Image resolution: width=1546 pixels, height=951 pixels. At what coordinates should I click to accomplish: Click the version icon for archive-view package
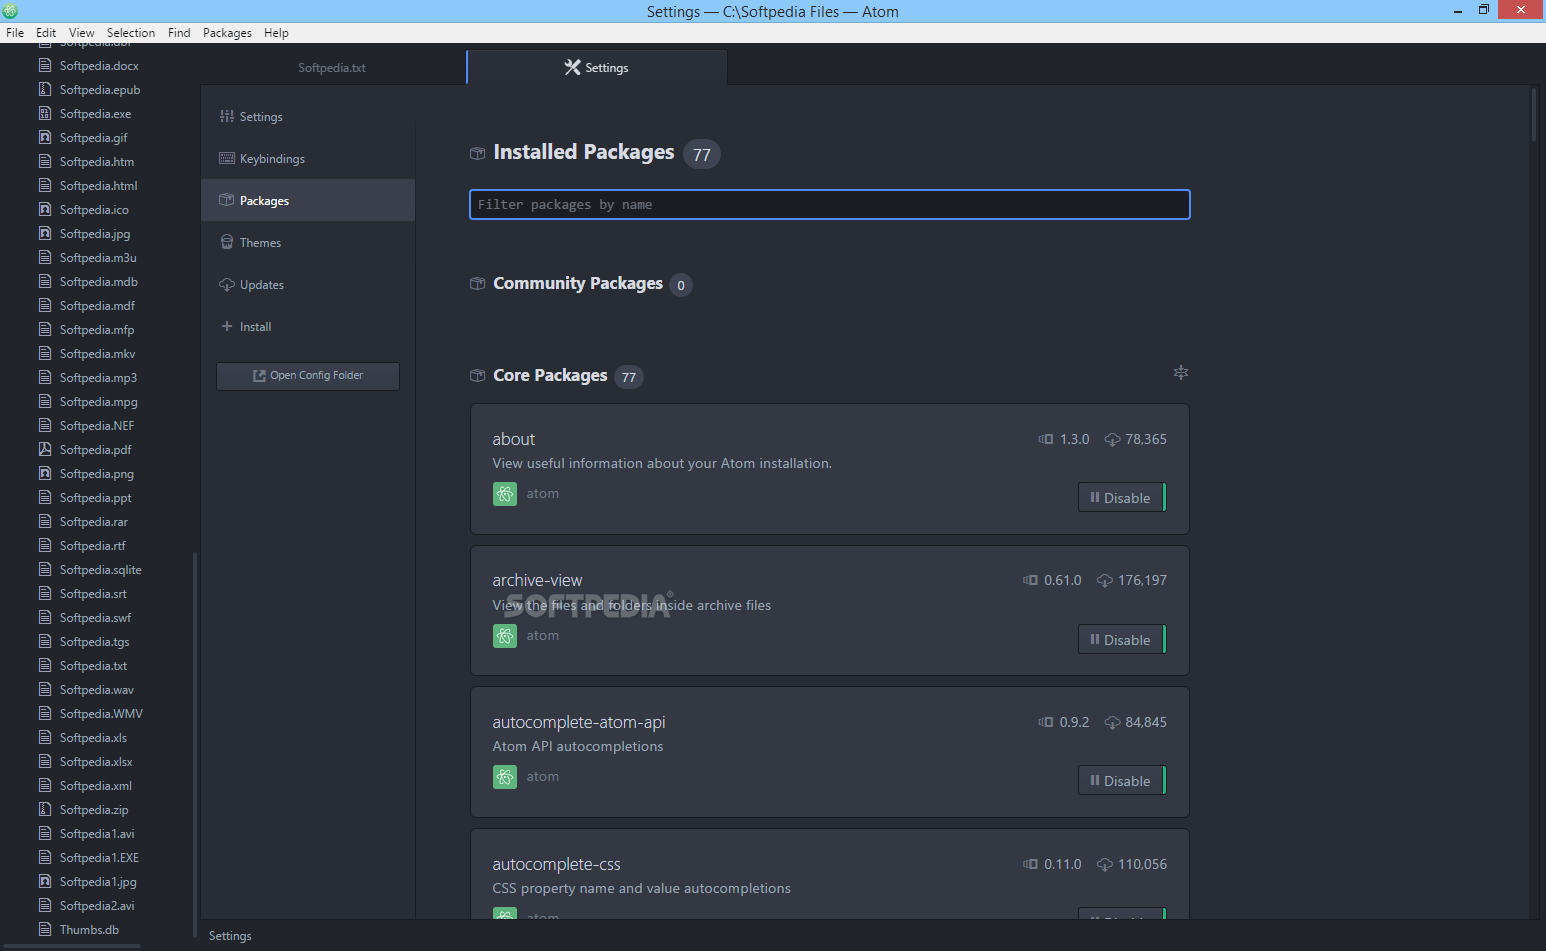point(1030,581)
